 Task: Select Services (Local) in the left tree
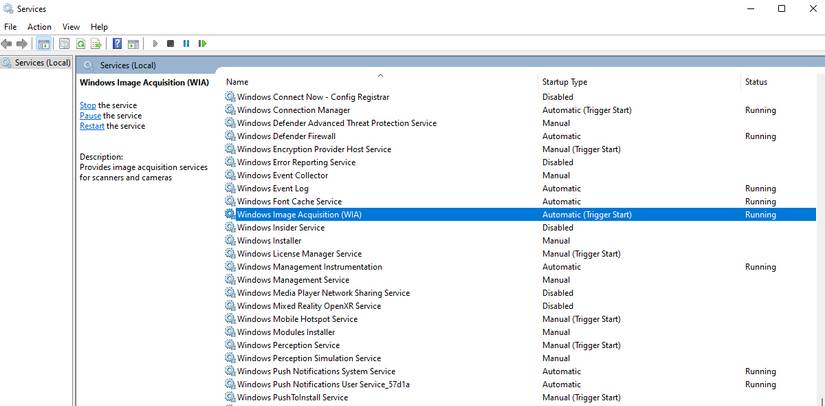pos(36,63)
